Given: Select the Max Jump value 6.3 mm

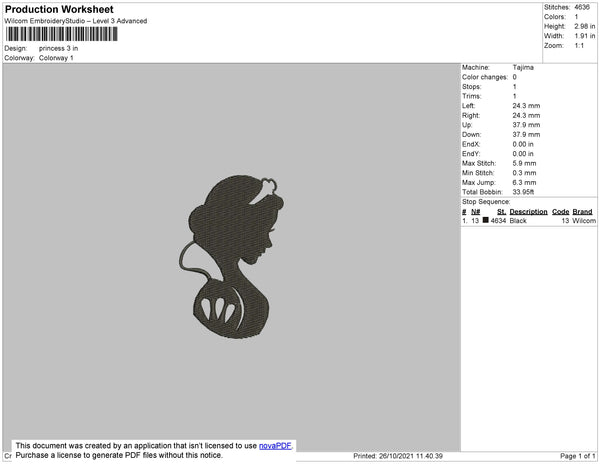Looking at the screenshot, I should [524, 182].
